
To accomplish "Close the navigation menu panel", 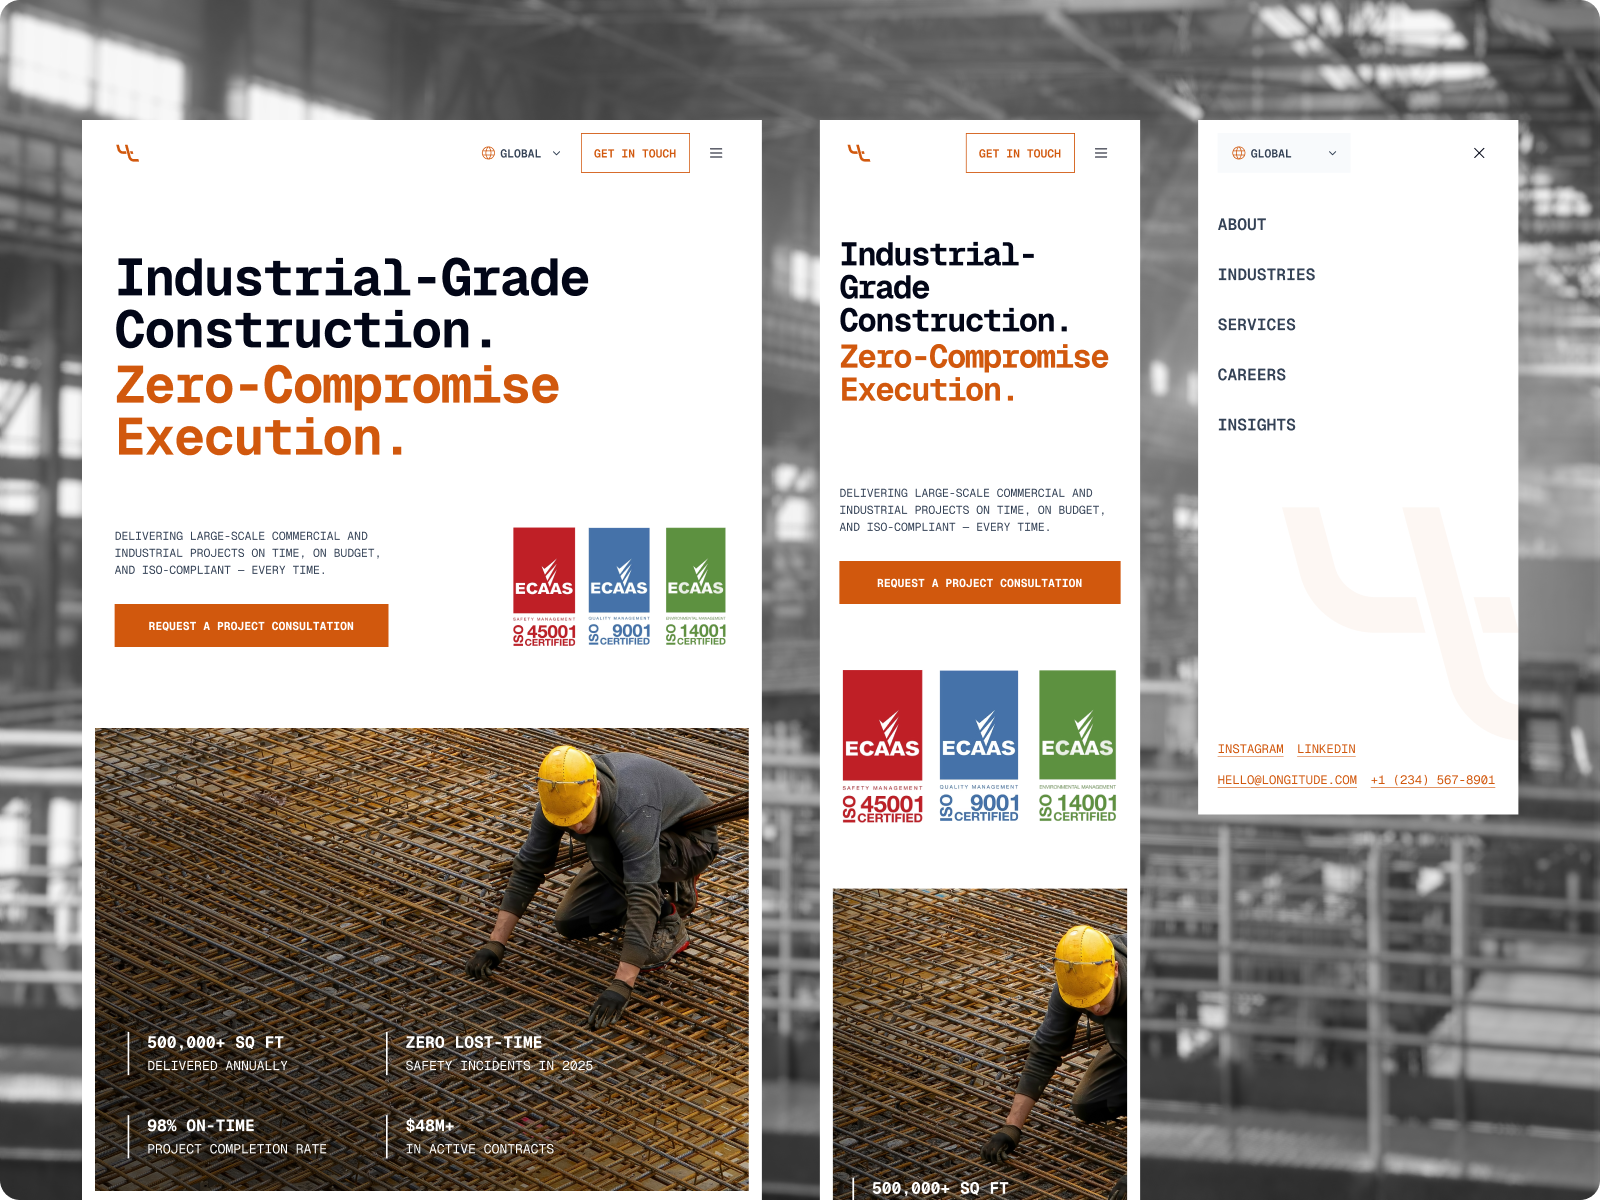I will [1479, 153].
